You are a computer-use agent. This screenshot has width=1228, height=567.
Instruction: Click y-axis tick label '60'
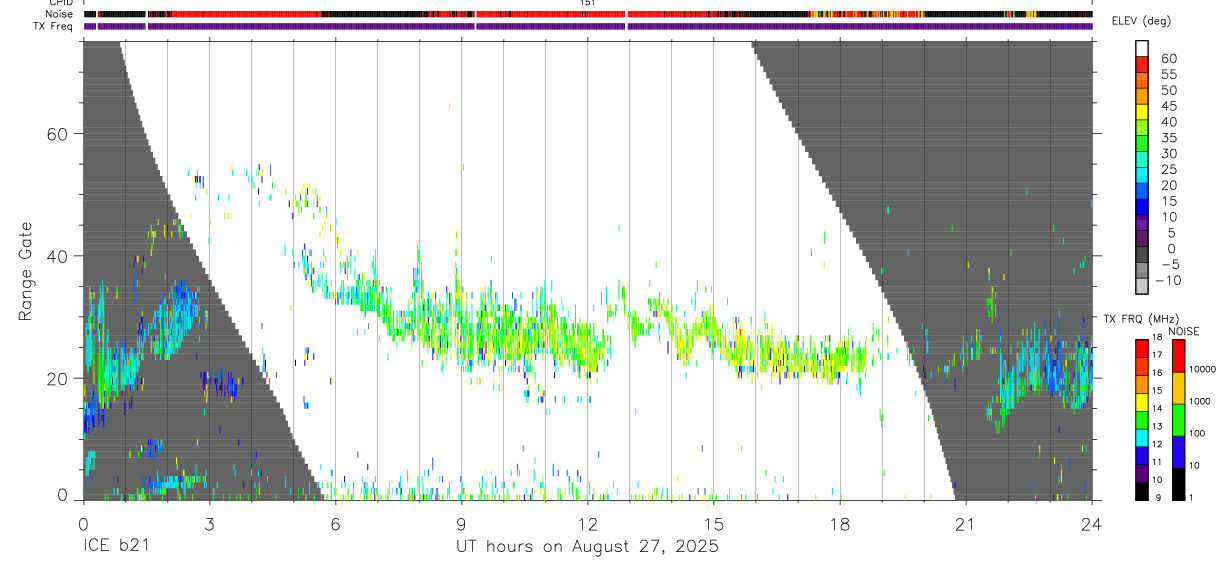[59, 134]
